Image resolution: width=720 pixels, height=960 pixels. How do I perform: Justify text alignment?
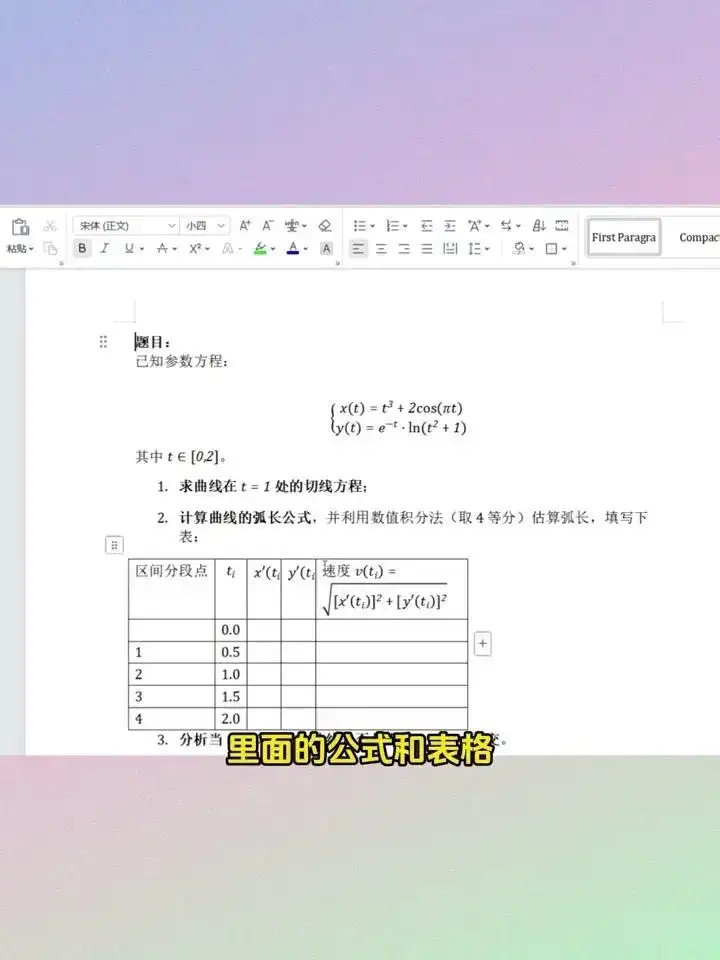coord(427,249)
